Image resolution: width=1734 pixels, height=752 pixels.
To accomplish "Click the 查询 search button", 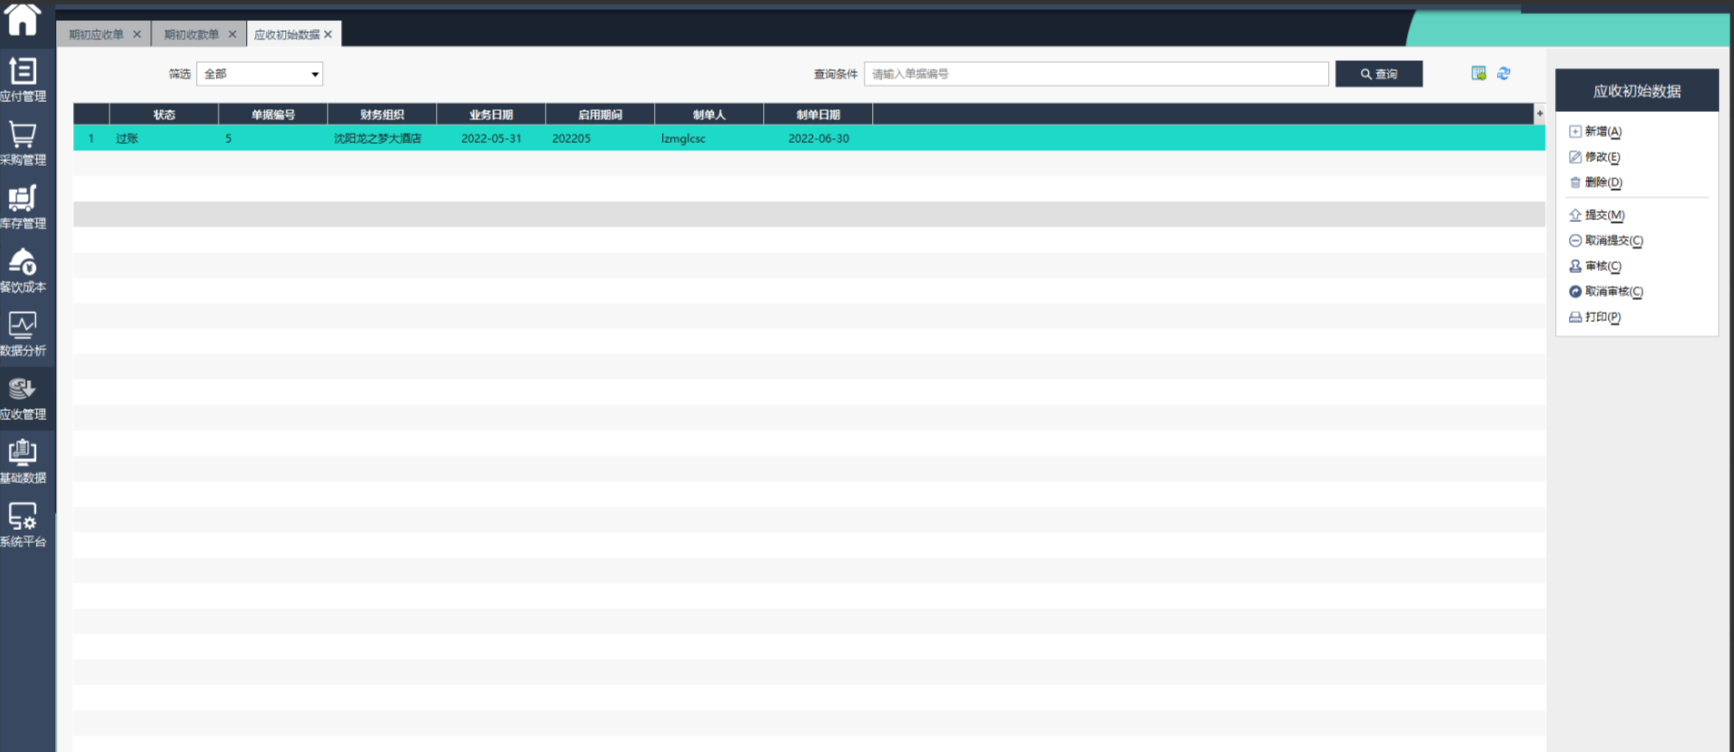I will pos(1378,74).
